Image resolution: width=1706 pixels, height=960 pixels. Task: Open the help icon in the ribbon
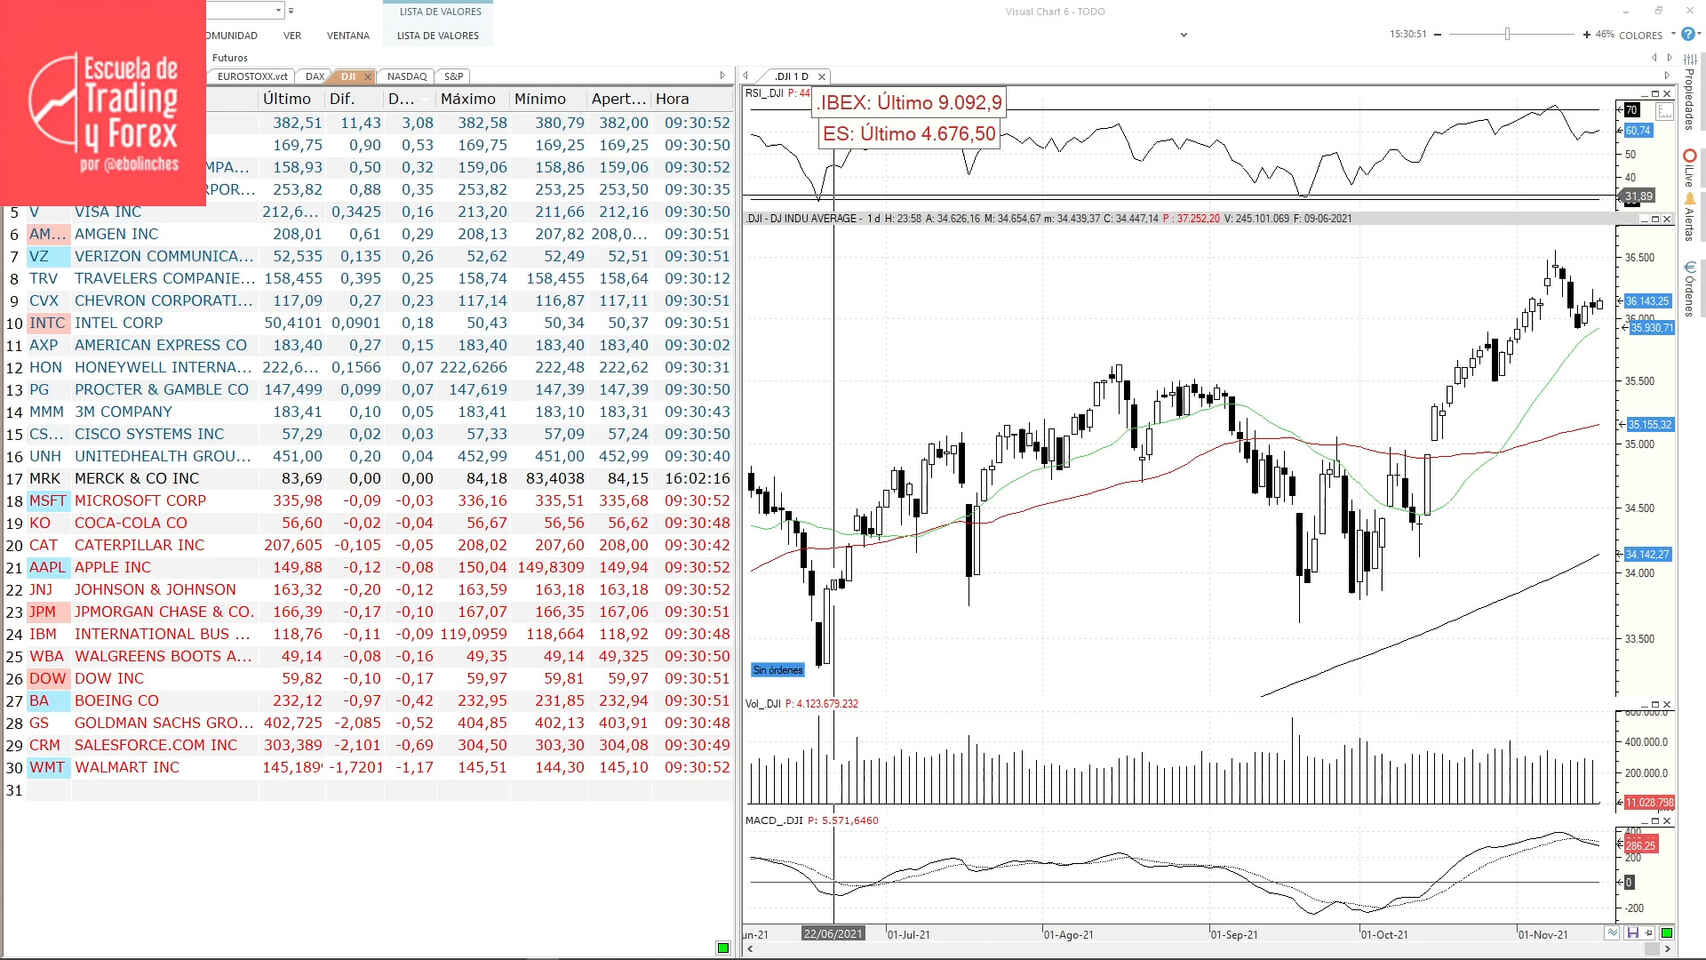(1688, 34)
